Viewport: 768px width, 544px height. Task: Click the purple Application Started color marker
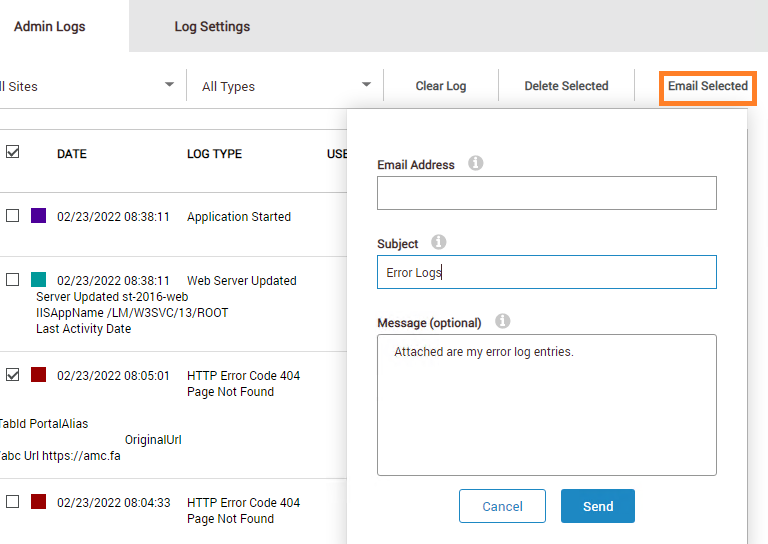coord(38,215)
